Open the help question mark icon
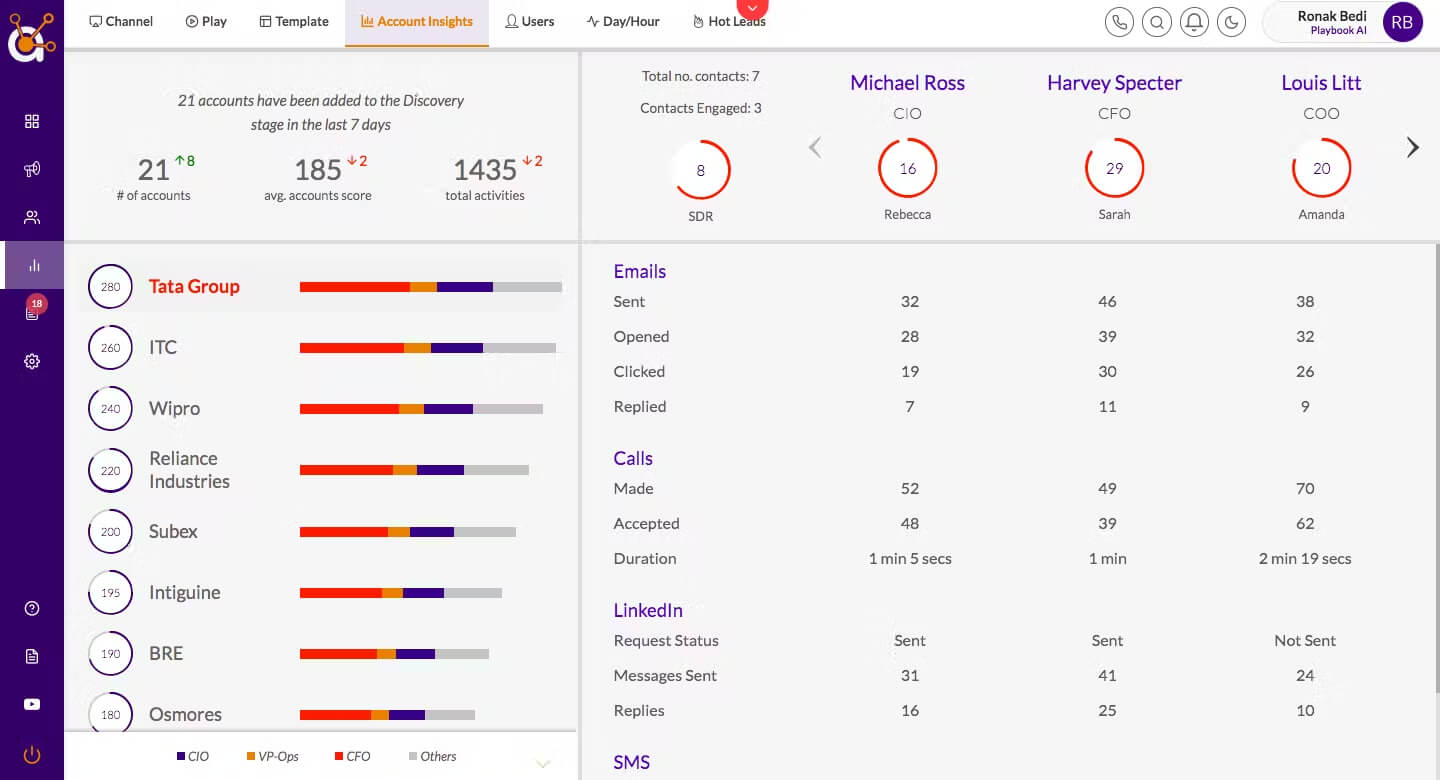 pyautogui.click(x=32, y=608)
